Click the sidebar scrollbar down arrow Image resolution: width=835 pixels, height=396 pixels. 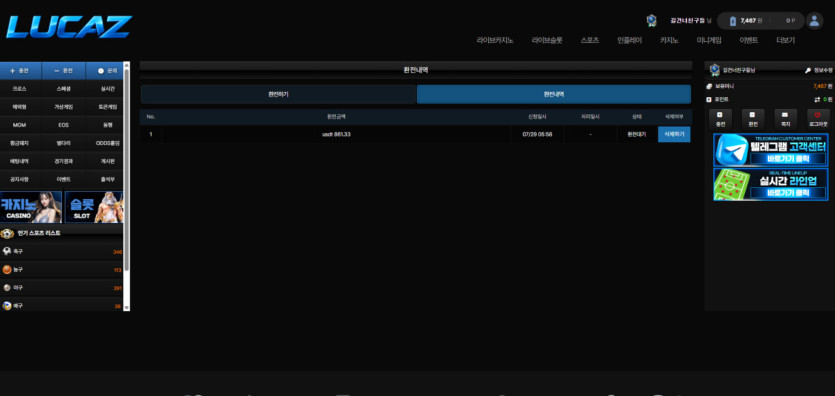[127, 308]
